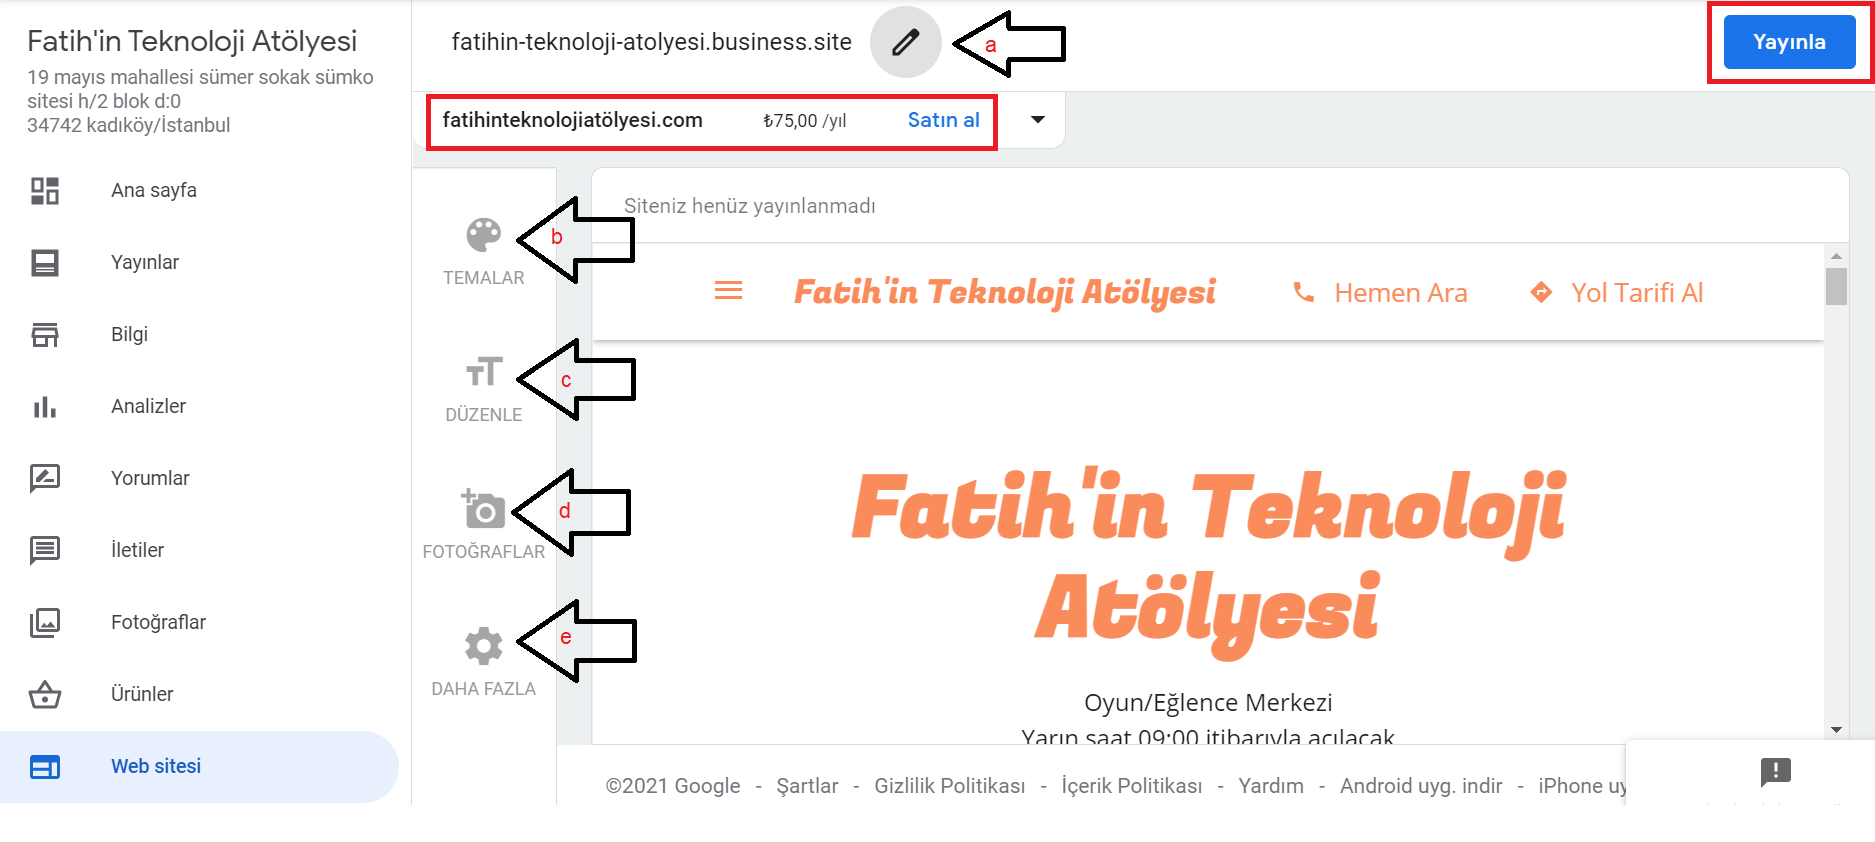Open Analizler in the sidebar
This screenshot has height=842, width=1875.
click(x=148, y=406)
